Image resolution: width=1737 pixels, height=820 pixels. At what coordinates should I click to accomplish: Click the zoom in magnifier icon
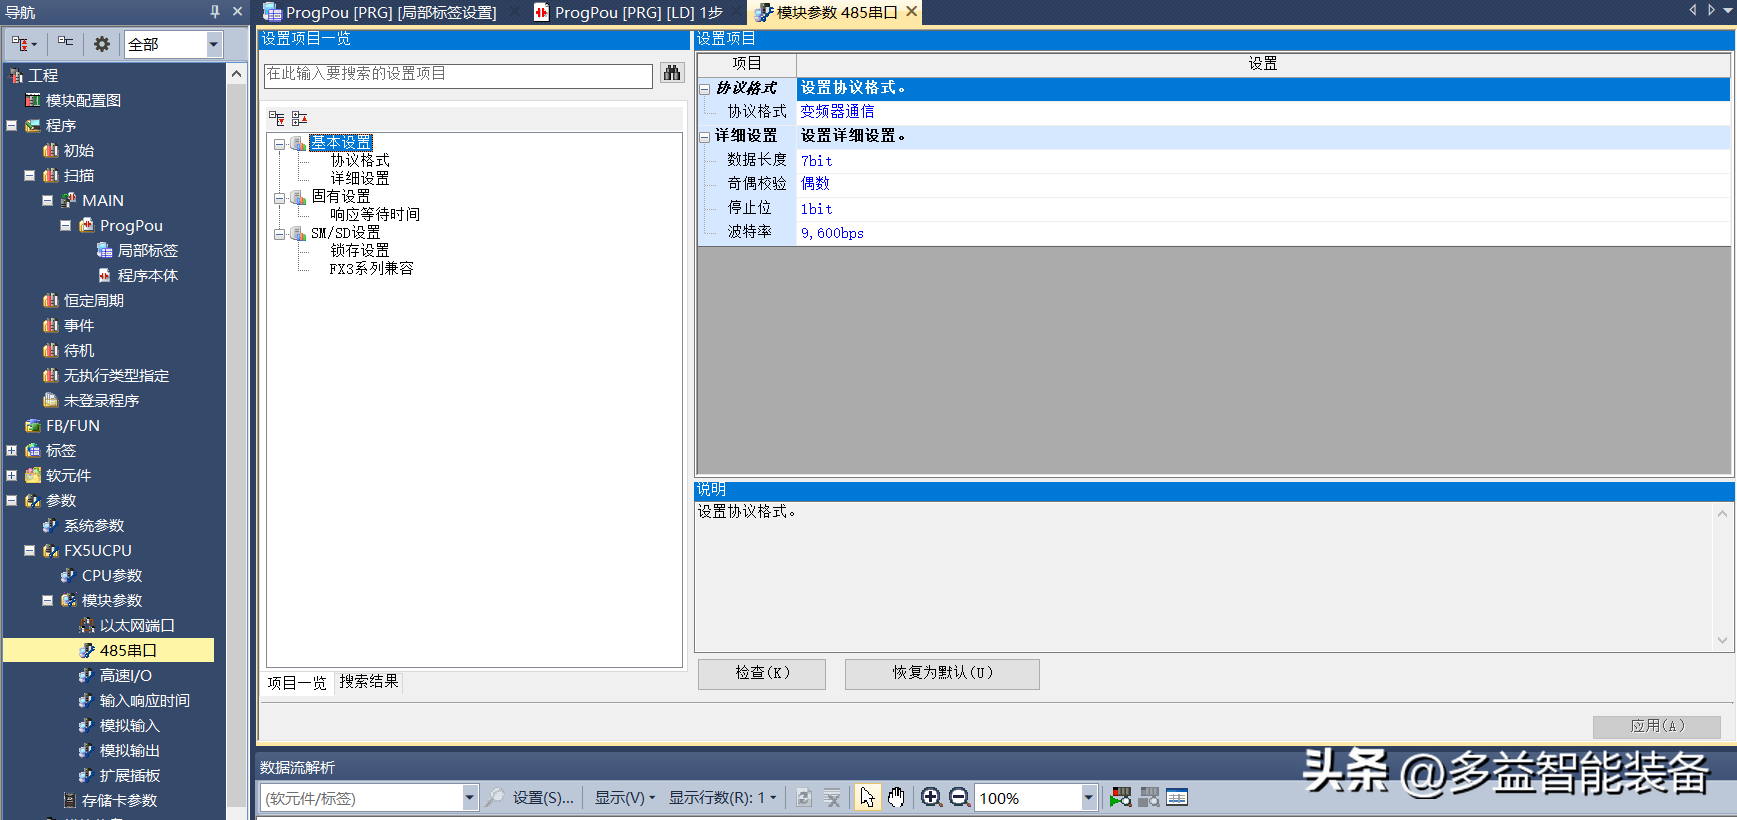[x=931, y=797]
